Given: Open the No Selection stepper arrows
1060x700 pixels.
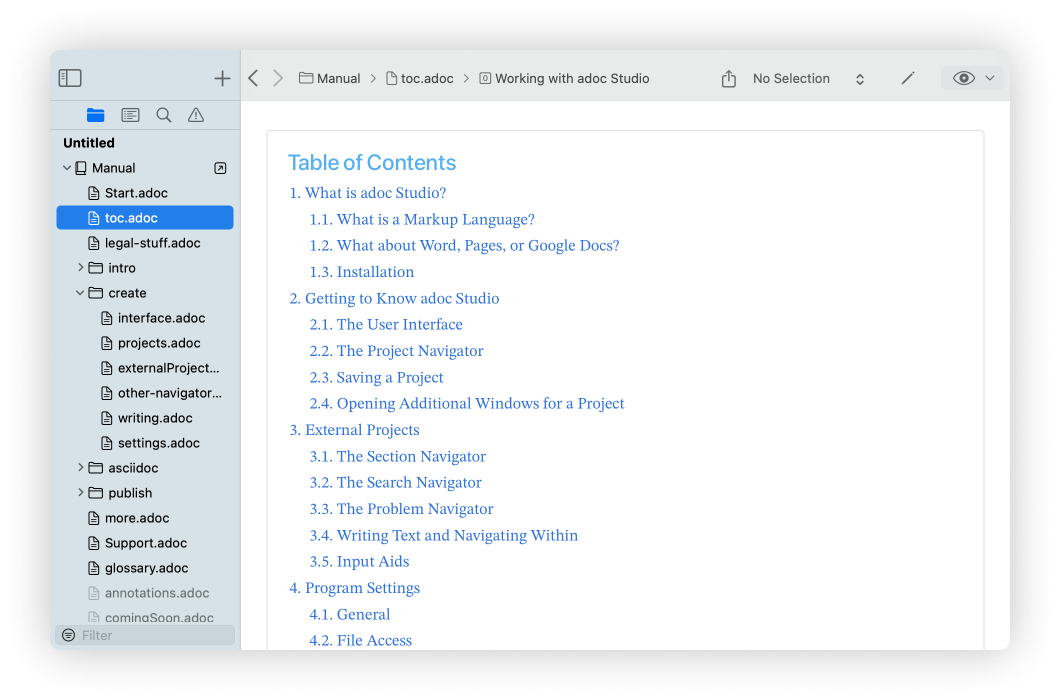Looking at the screenshot, I should (x=860, y=79).
